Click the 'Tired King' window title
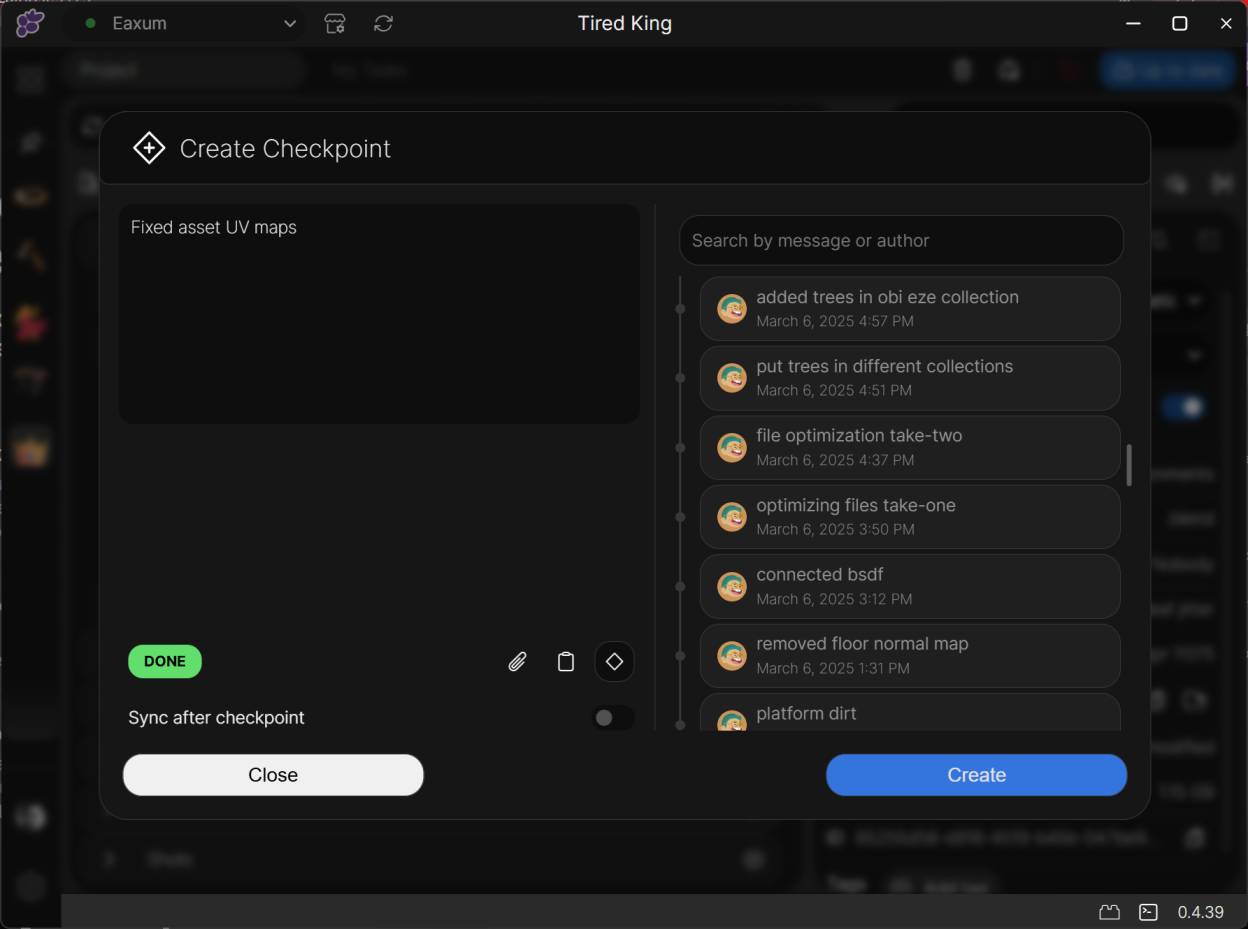This screenshot has height=929, width=1248. pos(625,23)
